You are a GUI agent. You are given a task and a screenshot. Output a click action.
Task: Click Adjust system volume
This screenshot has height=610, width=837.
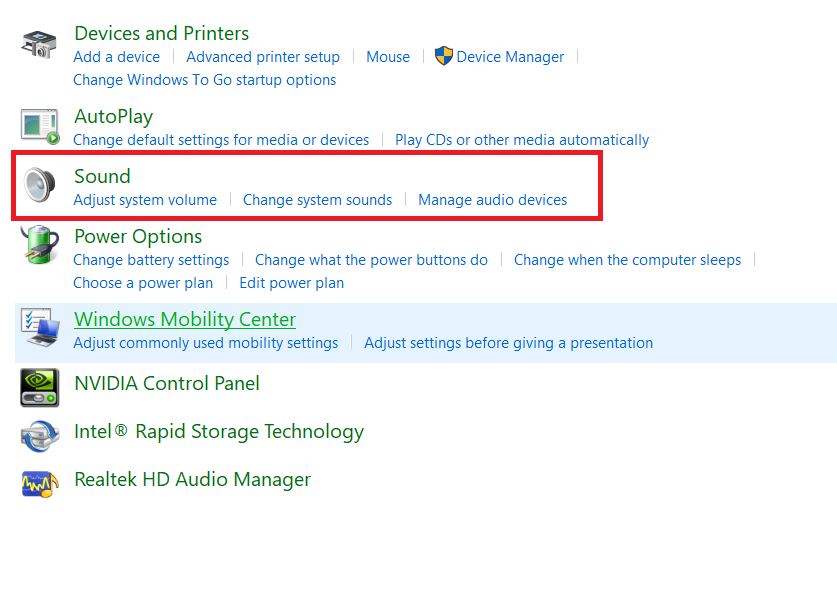click(x=145, y=200)
